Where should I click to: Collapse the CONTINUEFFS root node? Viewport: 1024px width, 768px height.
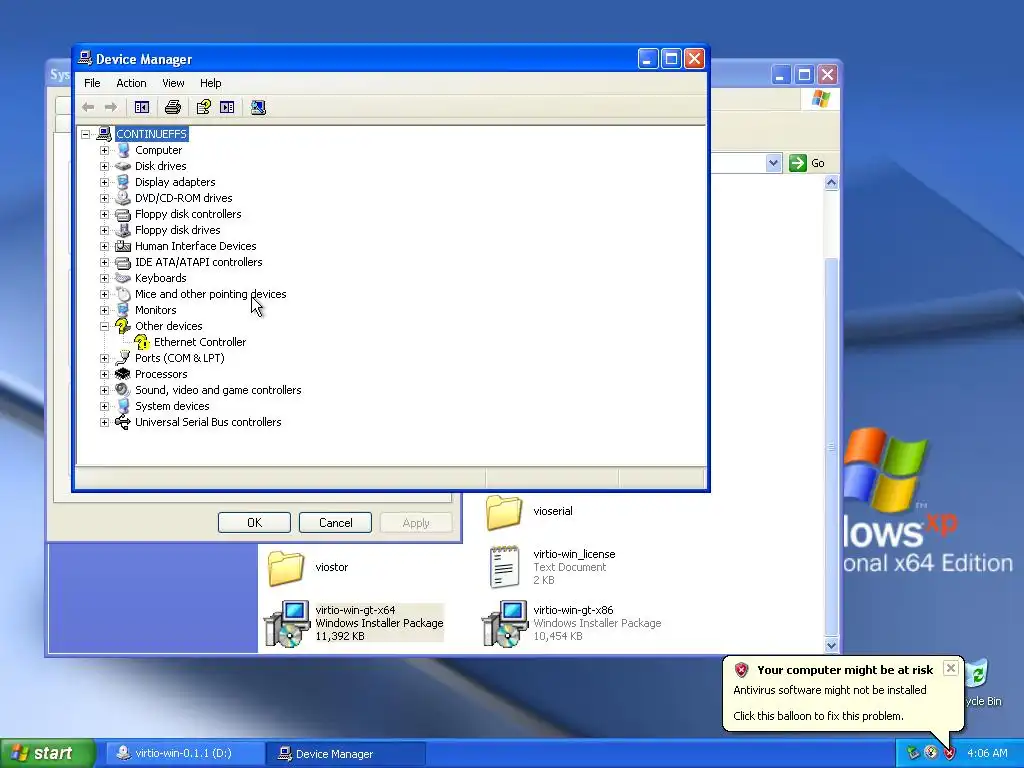pyautogui.click(x=86, y=134)
